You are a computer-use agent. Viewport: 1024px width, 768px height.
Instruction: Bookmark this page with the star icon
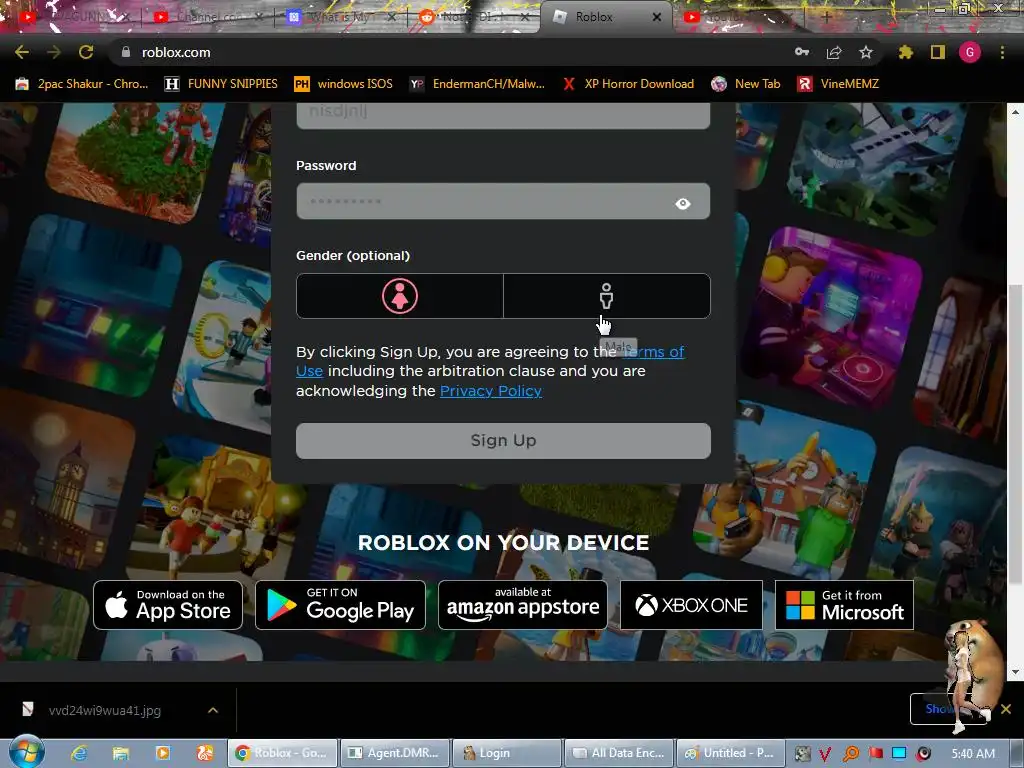866,52
